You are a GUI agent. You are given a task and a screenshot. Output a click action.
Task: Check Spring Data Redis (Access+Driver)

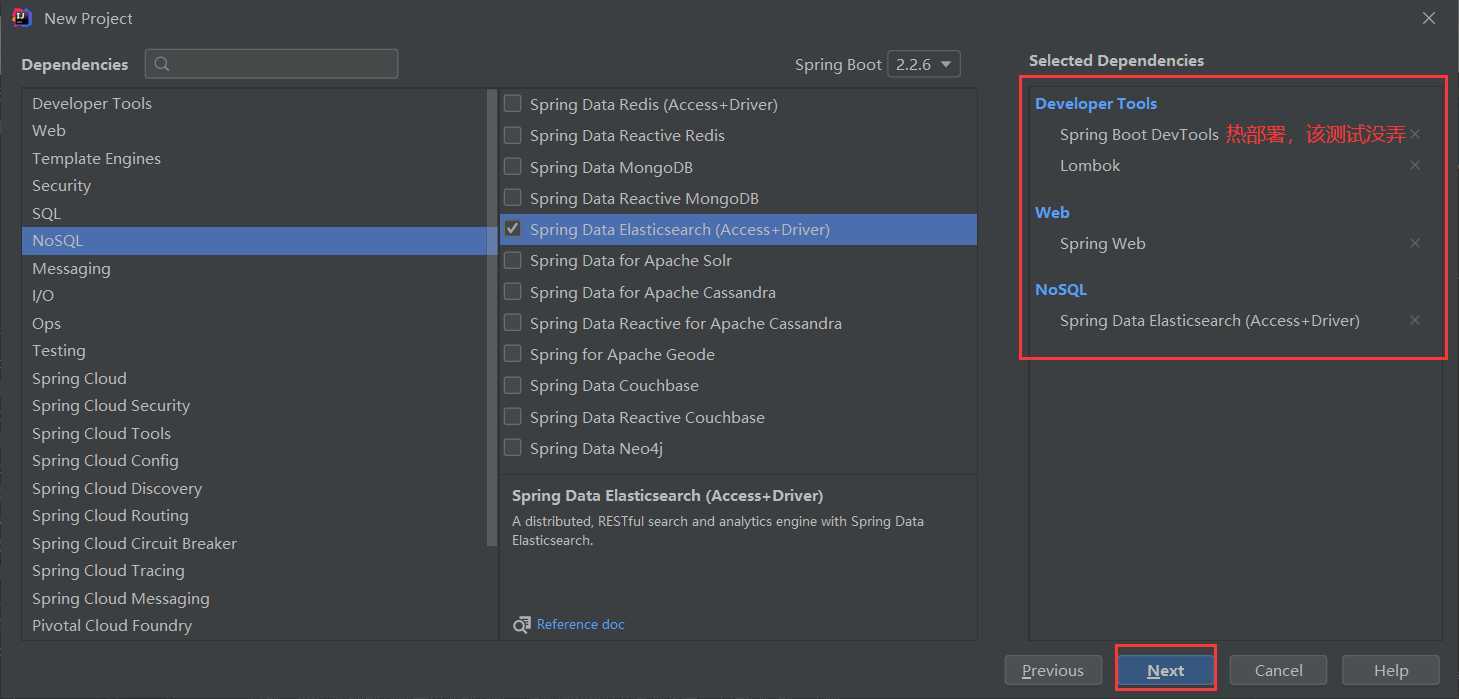point(513,103)
